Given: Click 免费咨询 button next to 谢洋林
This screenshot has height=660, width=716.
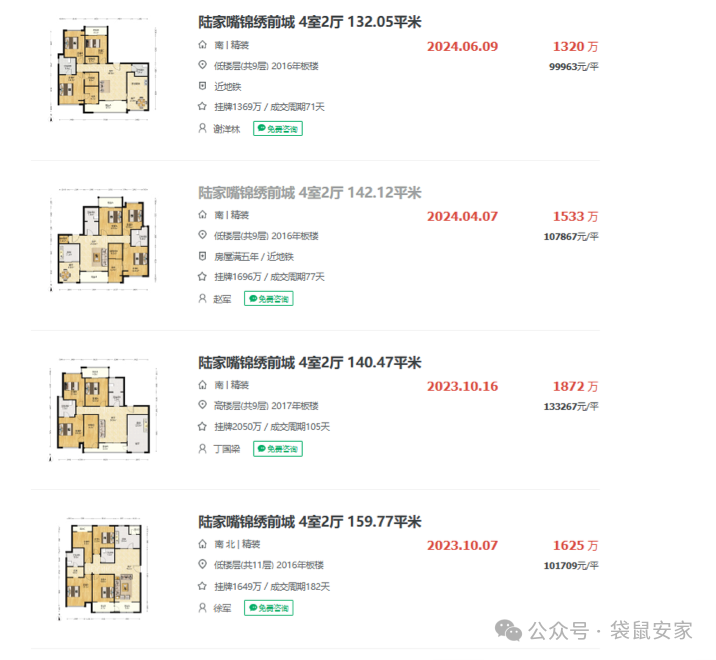Looking at the screenshot, I should (278, 128).
